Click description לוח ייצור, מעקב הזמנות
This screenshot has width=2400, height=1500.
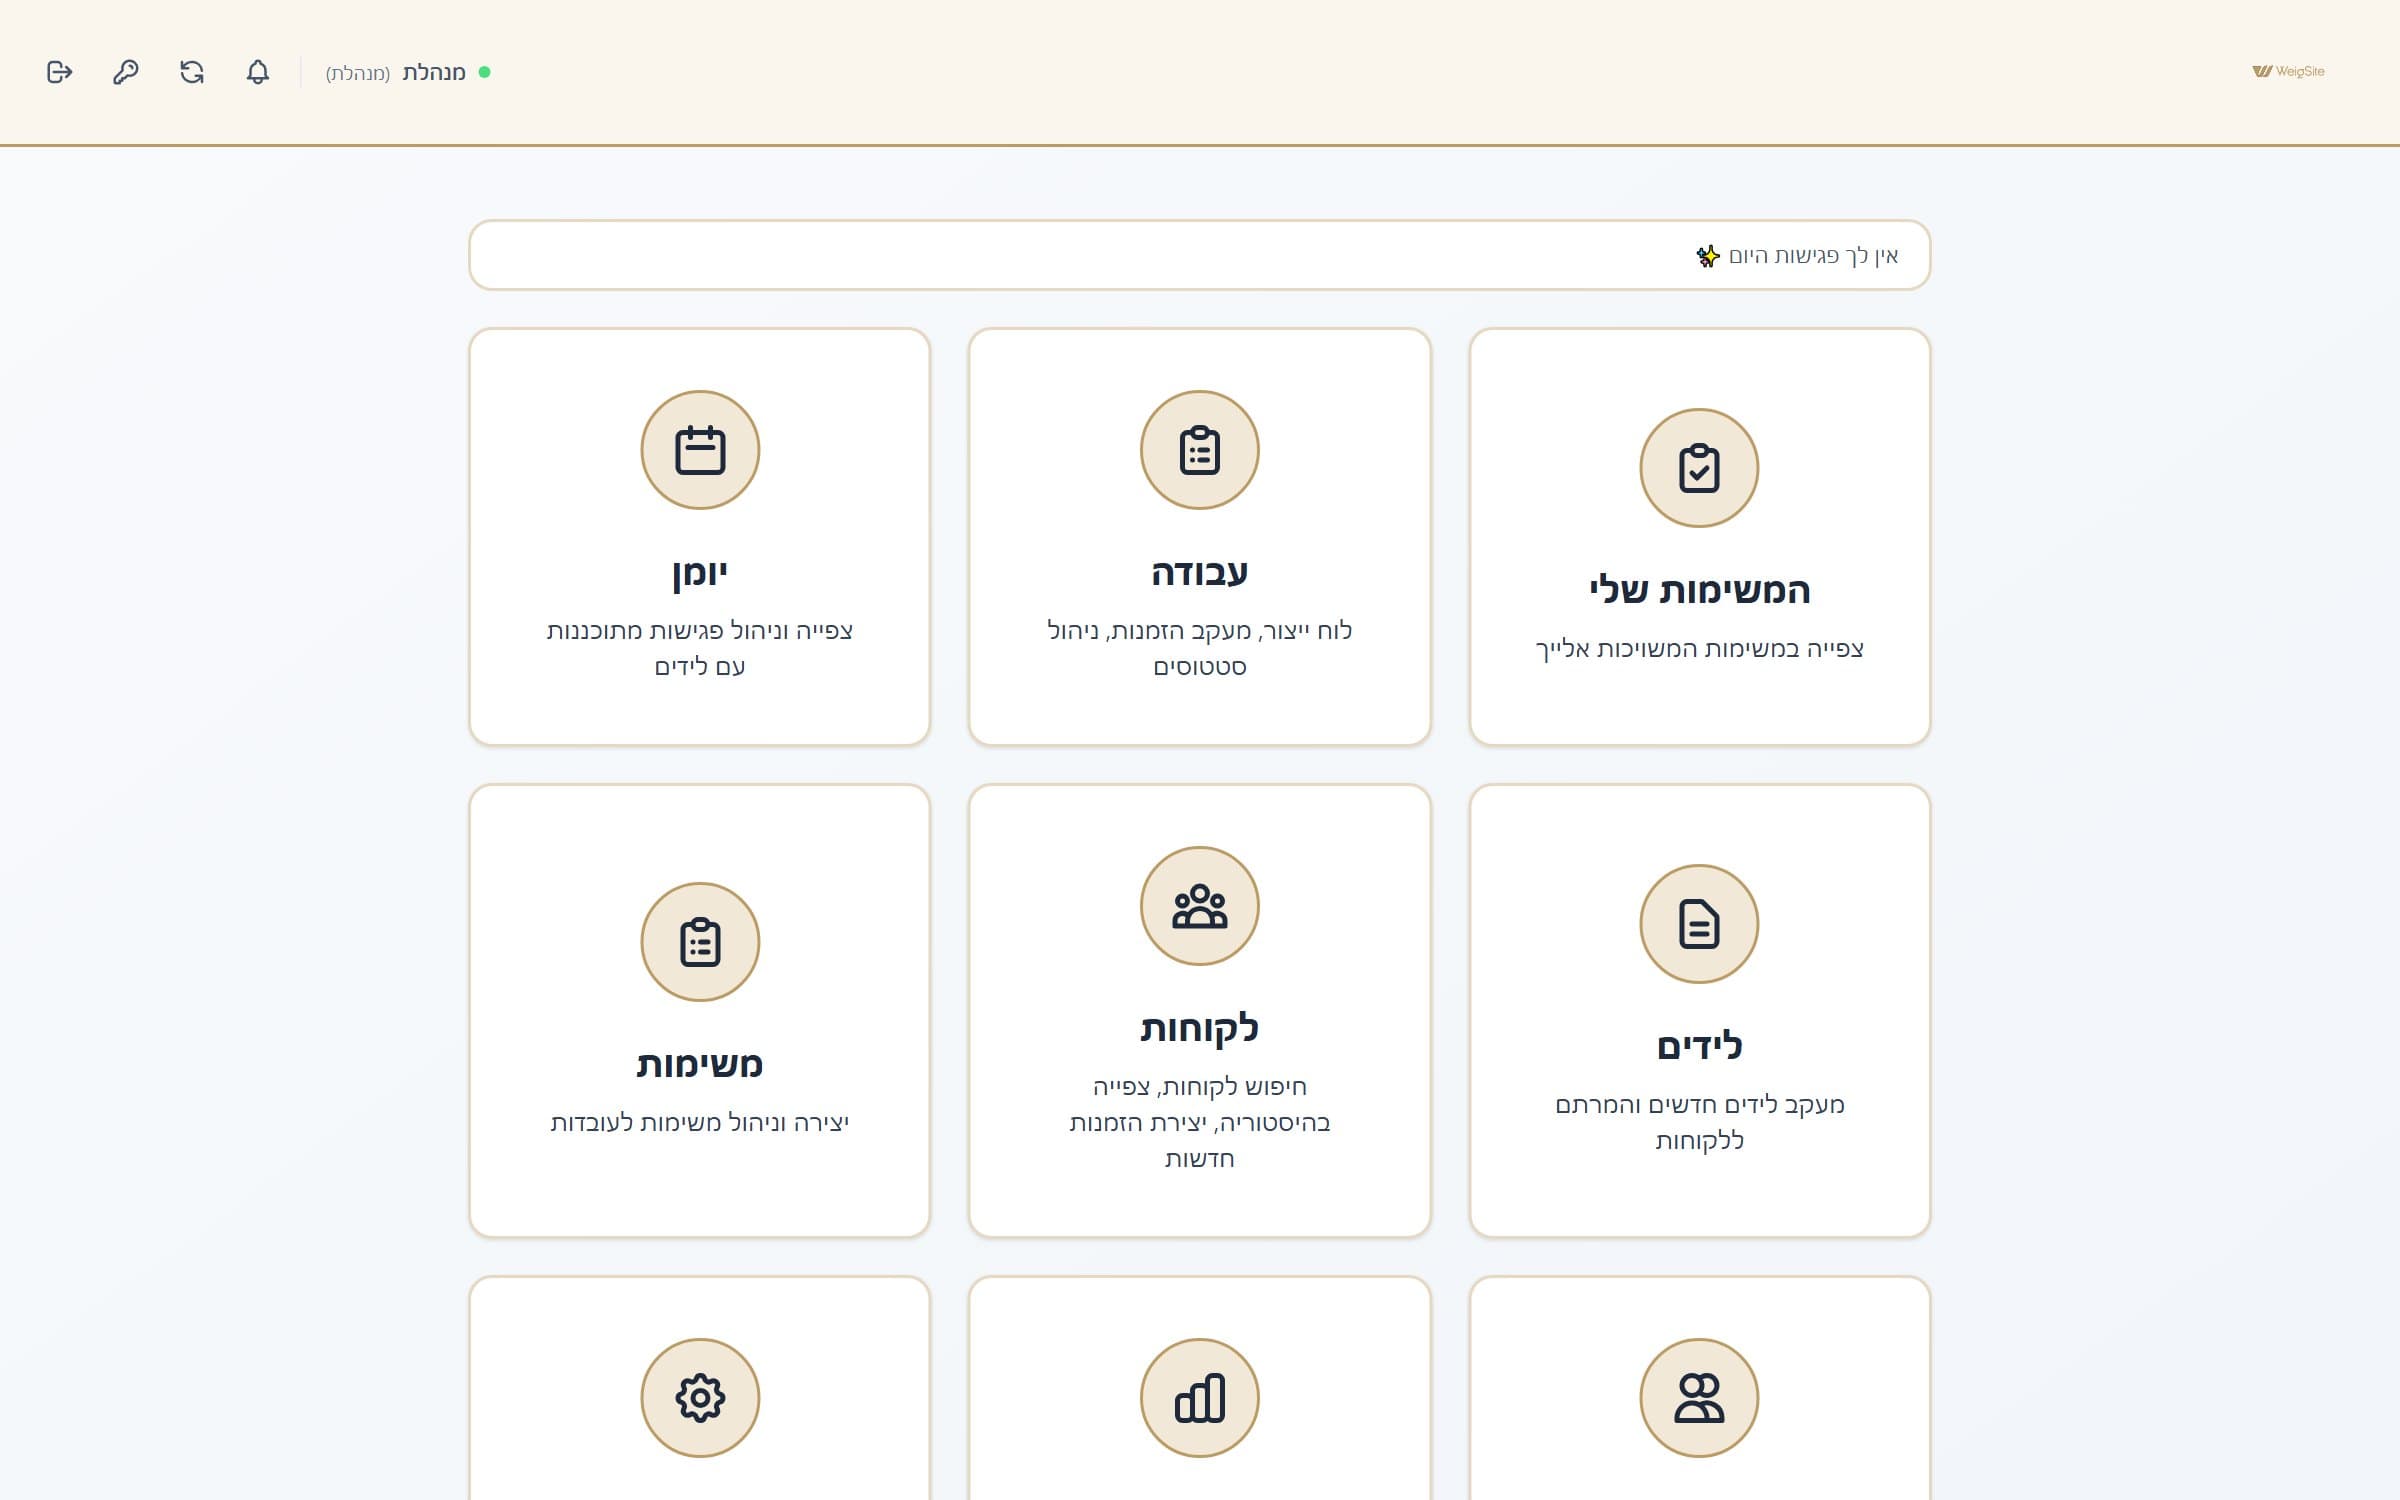point(1200,648)
